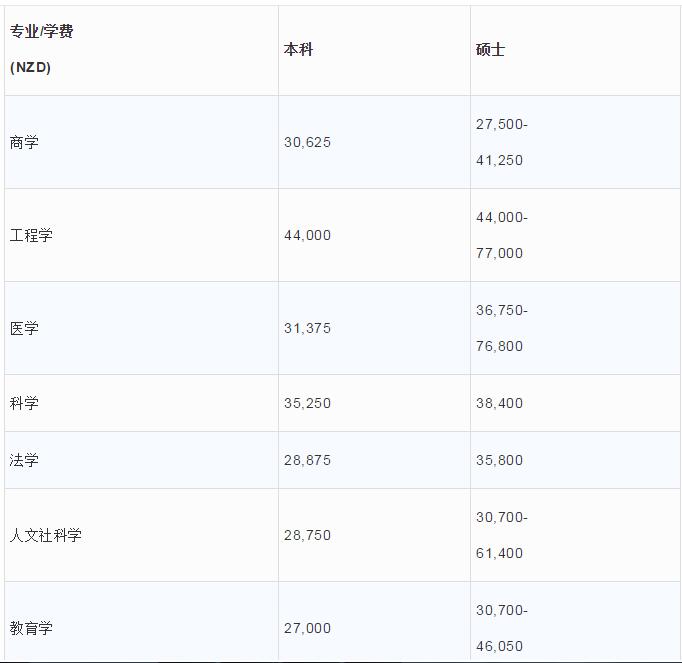This screenshot has height=663, width=682.
Task: Click the 专业/学费 (NZD) header cell
Action: point(42,49)
